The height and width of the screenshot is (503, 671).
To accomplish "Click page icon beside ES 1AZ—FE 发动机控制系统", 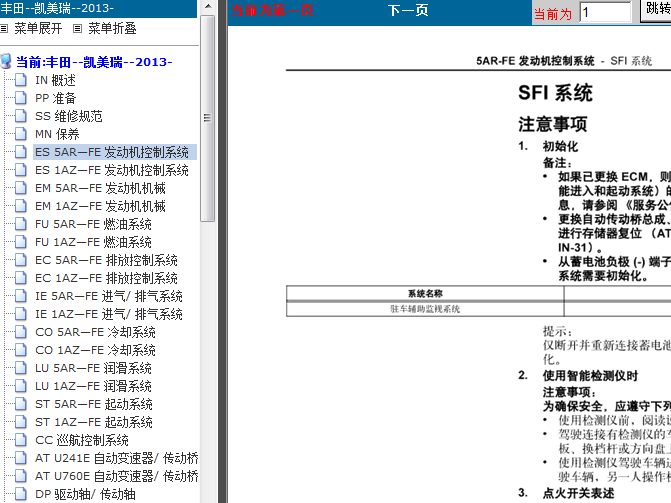I will [21, 170].
